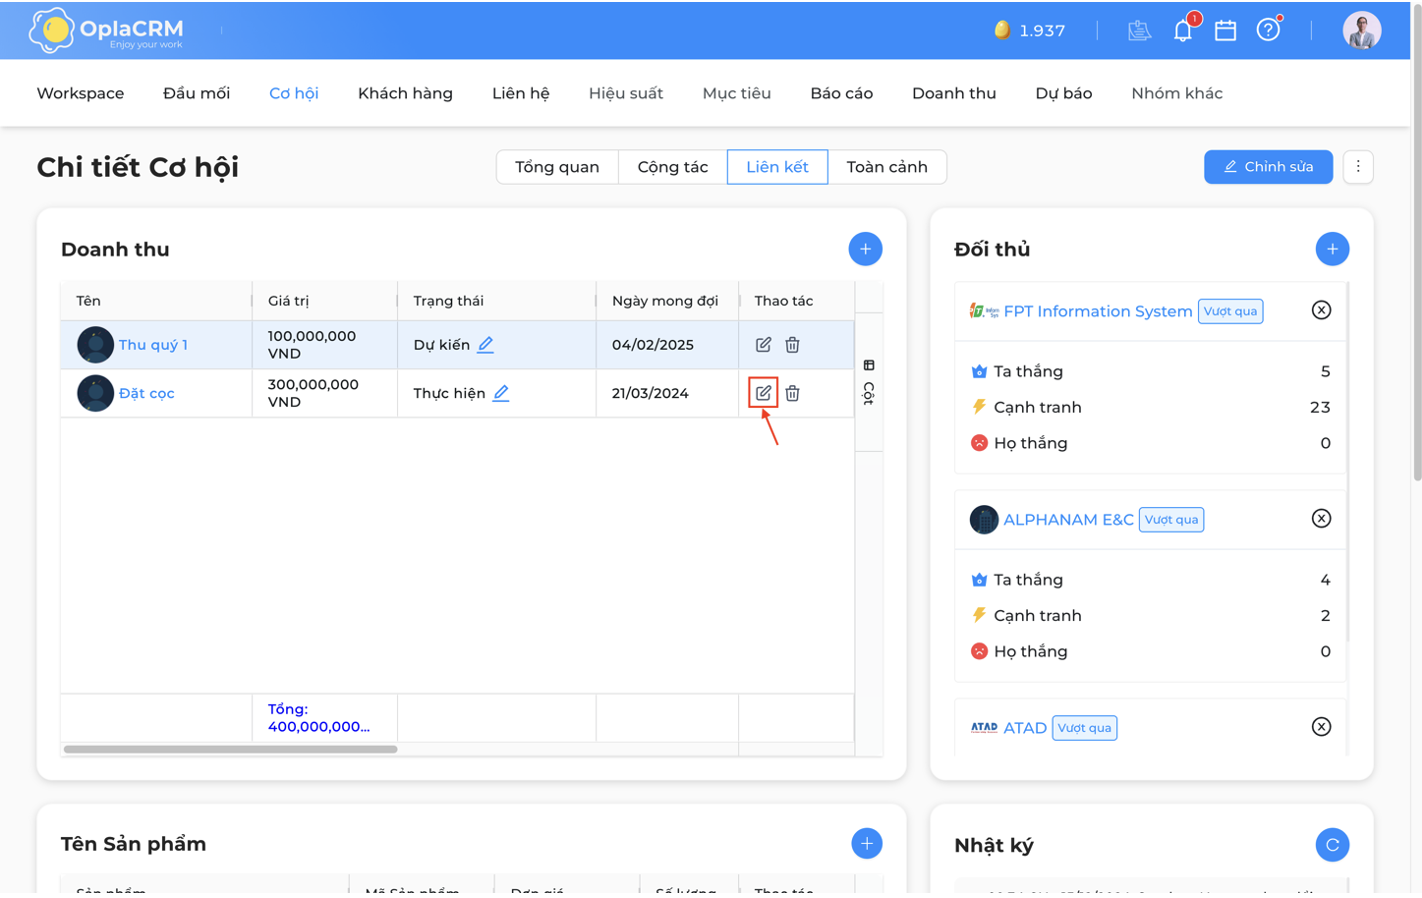Click the Đặt cọc avatar thumbnail
This screenshot has width=1422, height=898.
95,393
